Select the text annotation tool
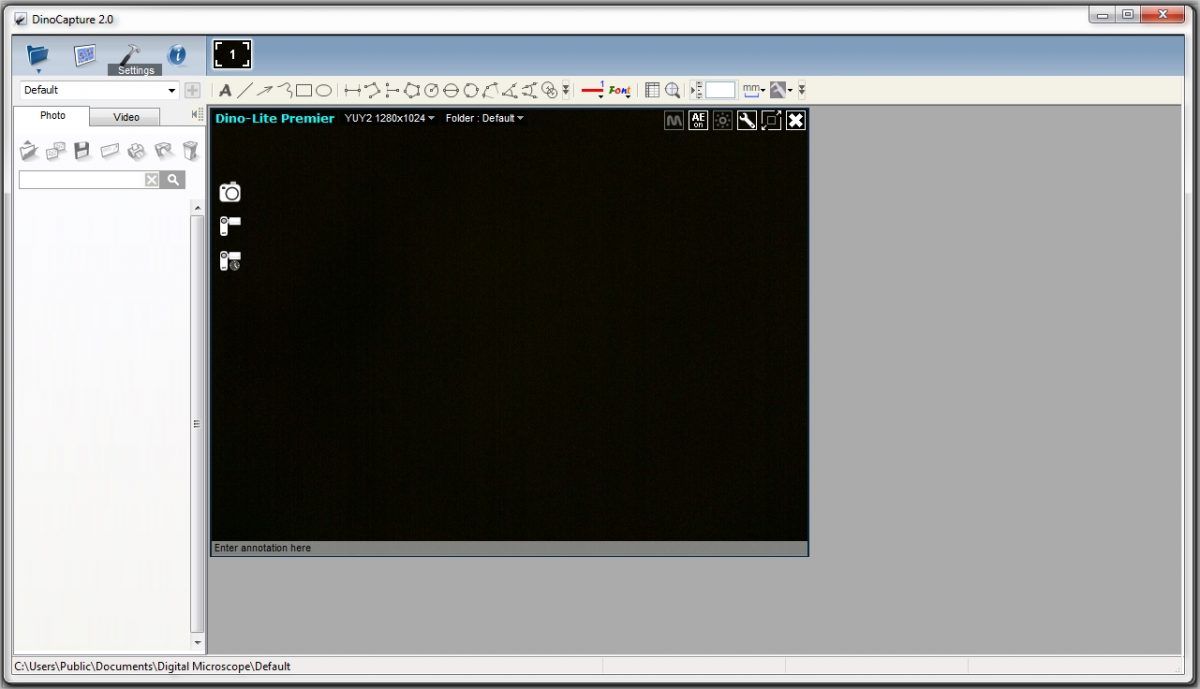The width and height of the screenshot is (1200, 689). [225, 91]
